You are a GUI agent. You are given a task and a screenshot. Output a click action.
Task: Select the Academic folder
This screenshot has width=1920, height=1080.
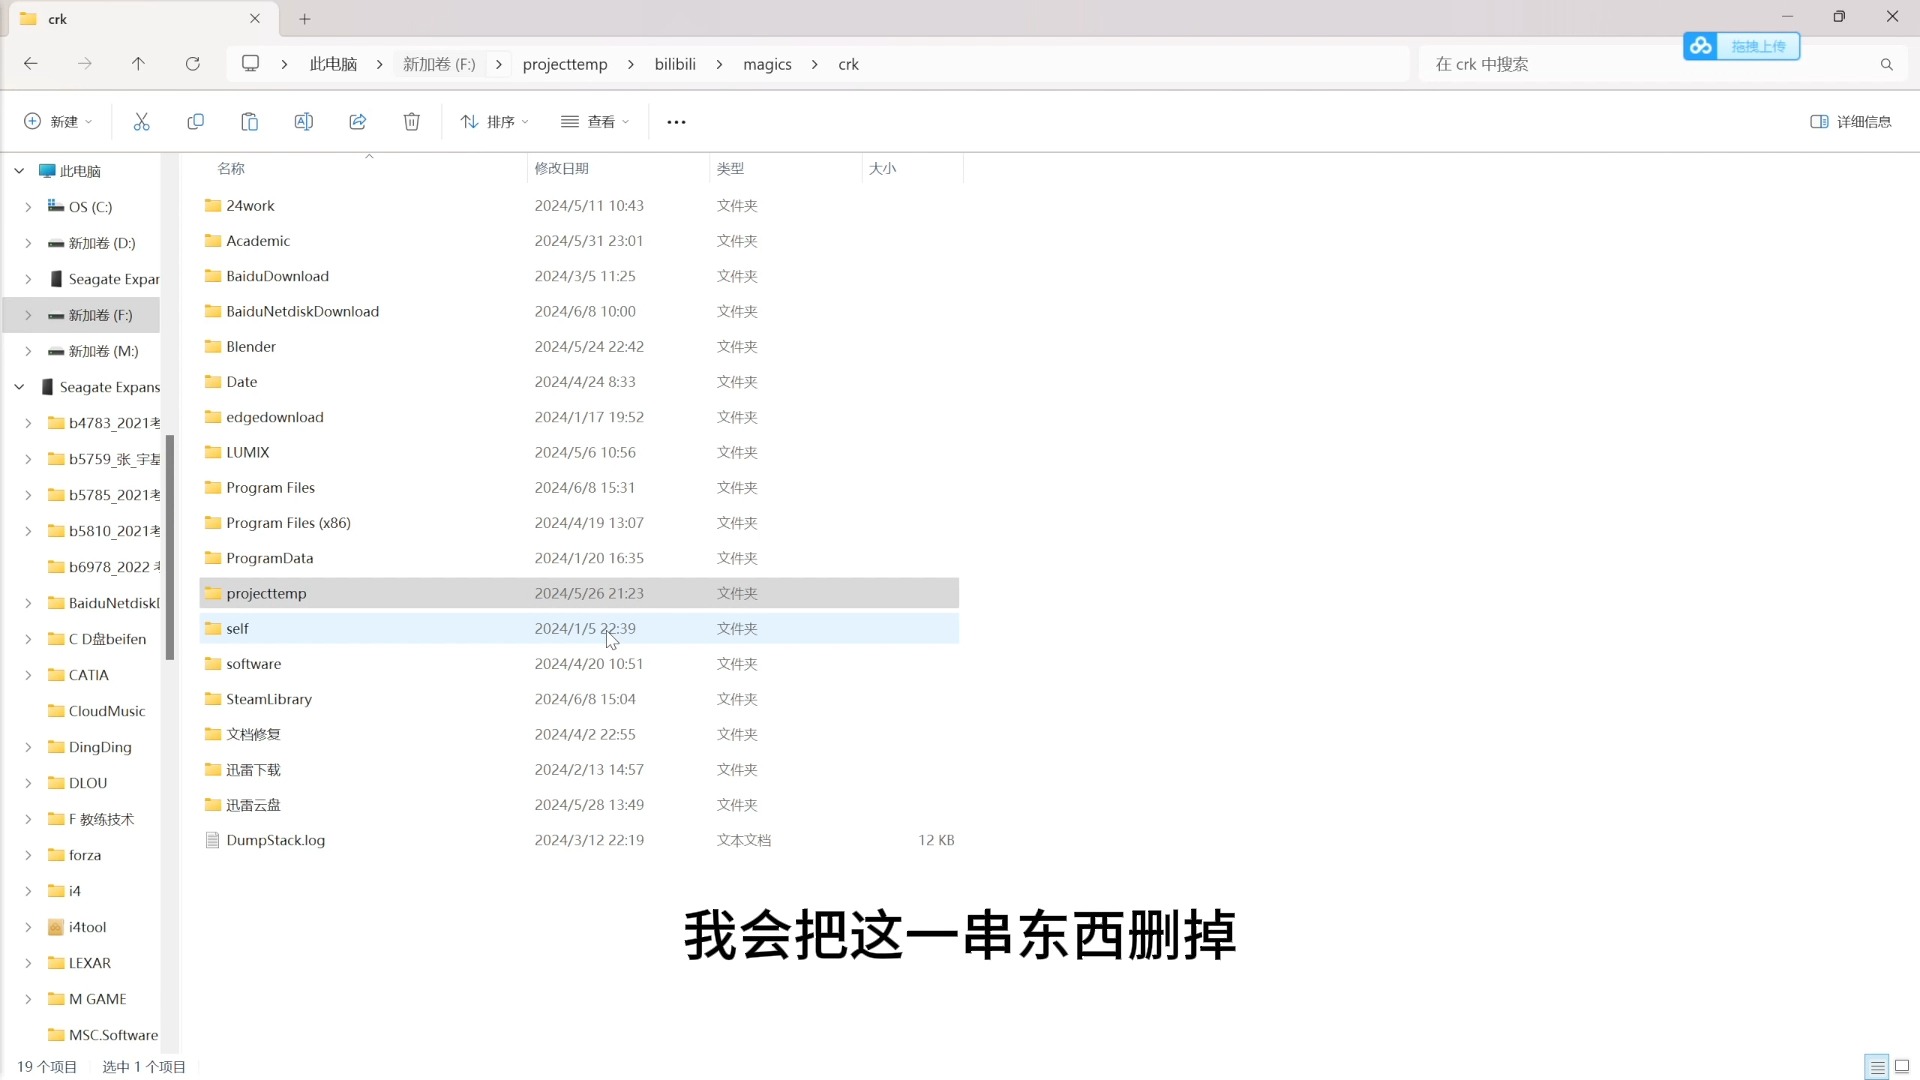click(579, 241)
